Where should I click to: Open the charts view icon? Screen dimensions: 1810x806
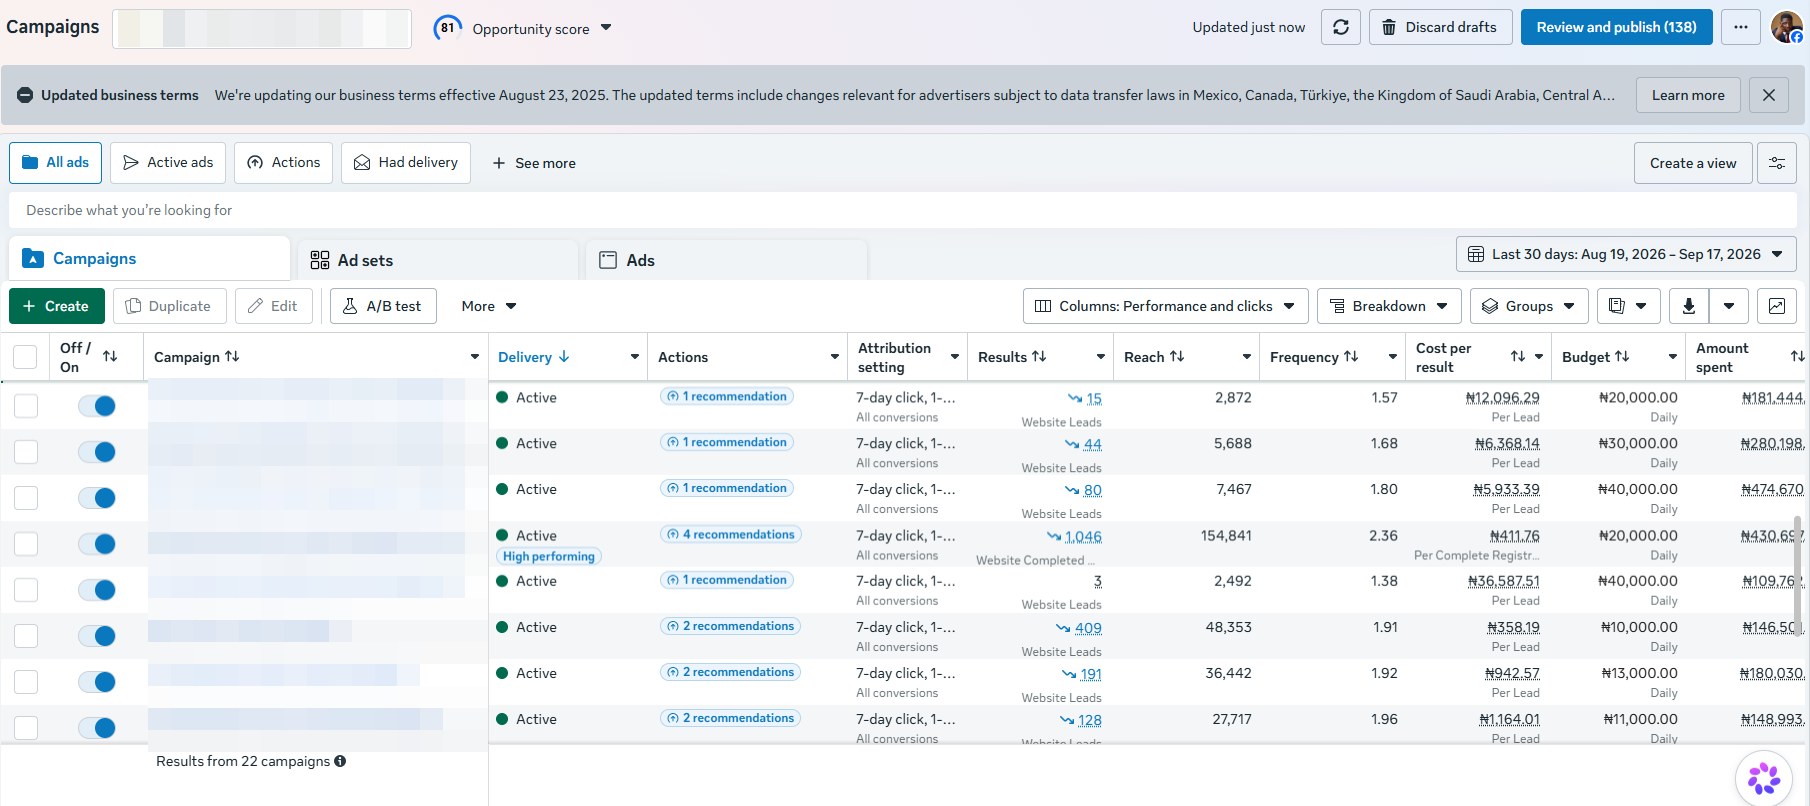tap(1777, 306)
